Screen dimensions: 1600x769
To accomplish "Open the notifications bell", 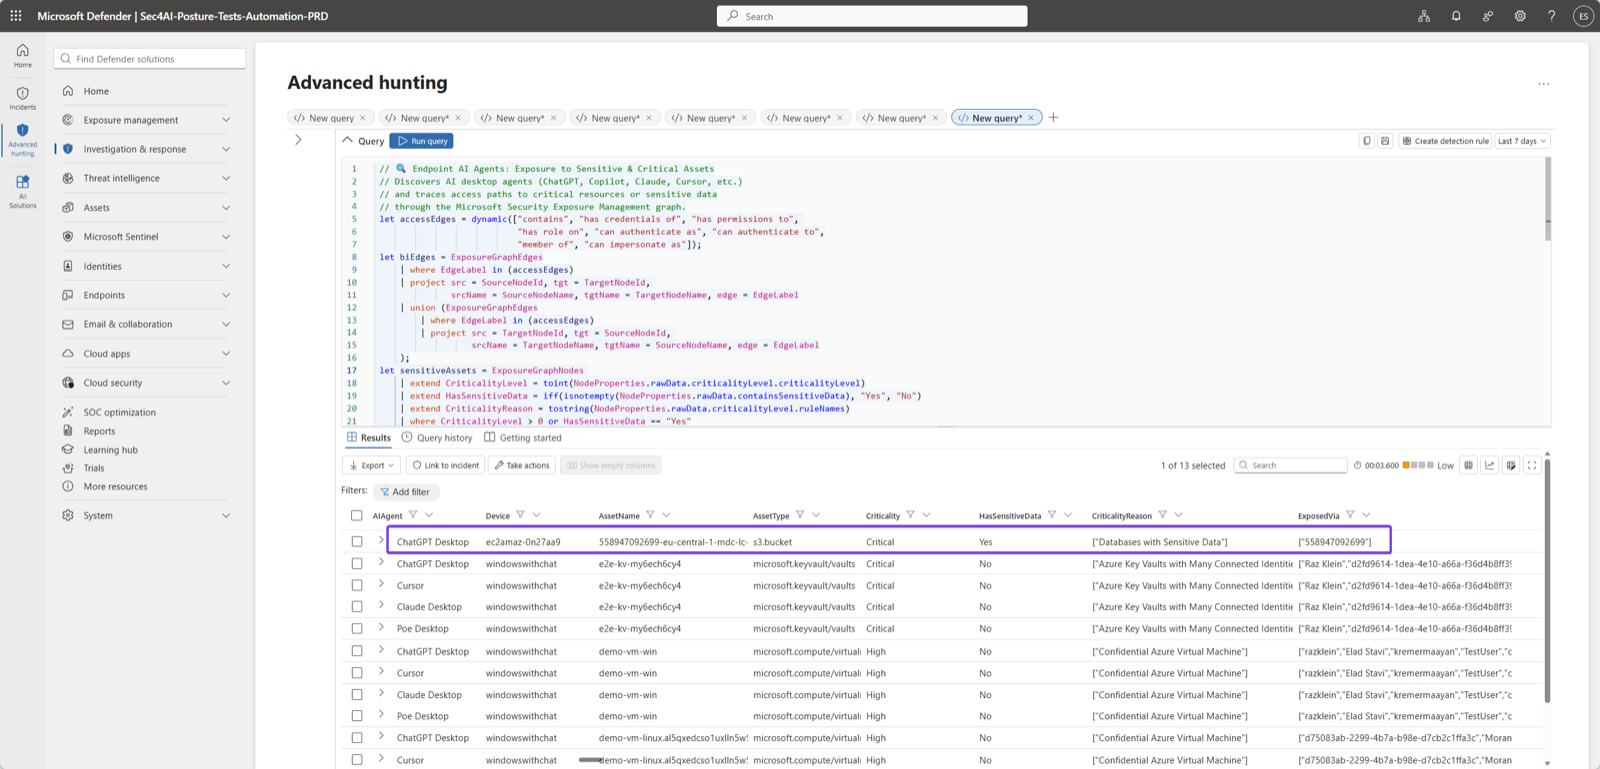I will click(1456, 16).
